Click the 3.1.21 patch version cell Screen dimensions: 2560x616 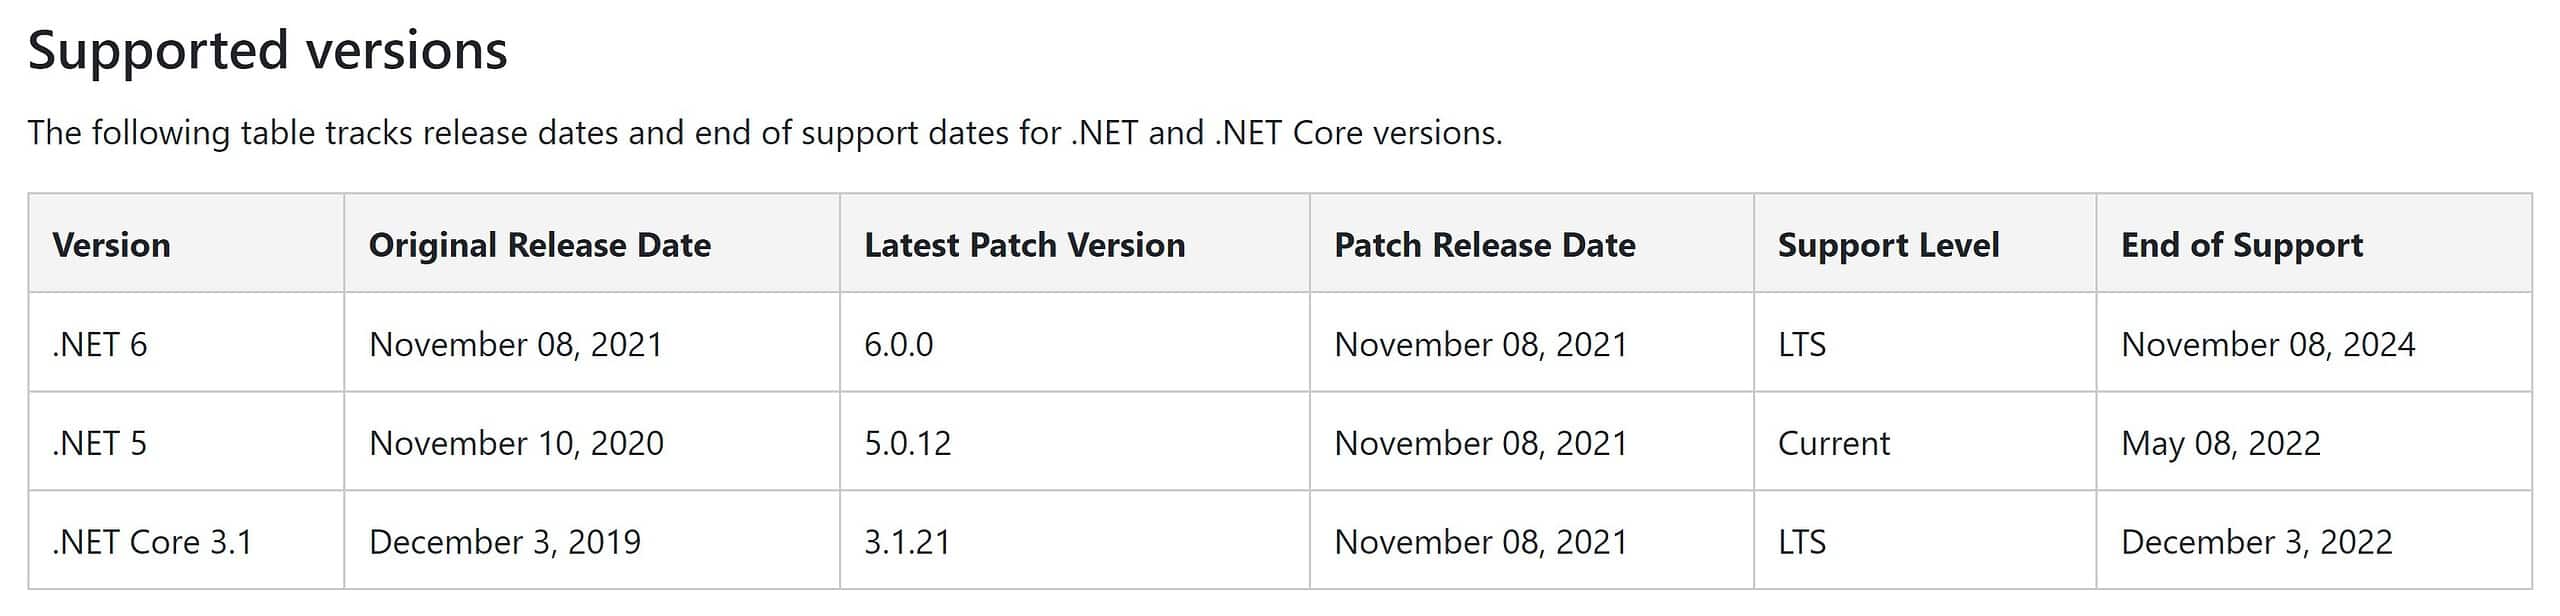coord(907,542)
